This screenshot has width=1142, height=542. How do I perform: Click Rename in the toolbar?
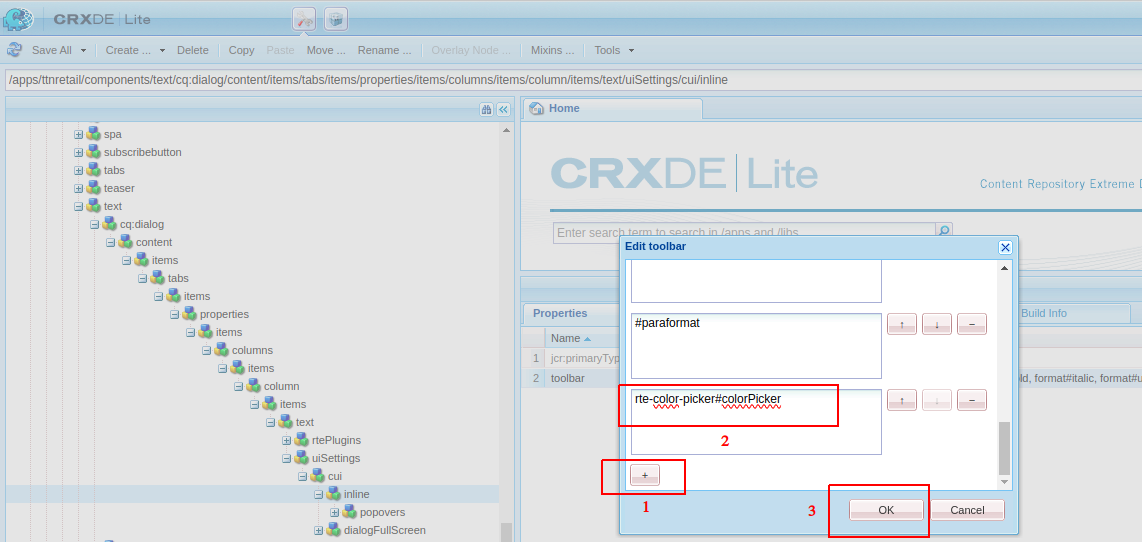[x=384, y=50]
